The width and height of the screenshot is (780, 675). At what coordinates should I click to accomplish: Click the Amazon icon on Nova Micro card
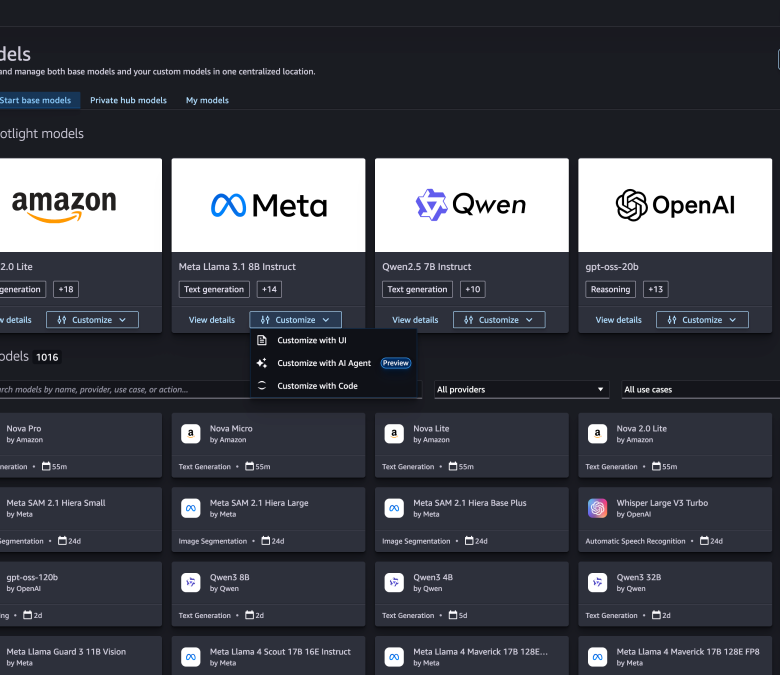190,434
